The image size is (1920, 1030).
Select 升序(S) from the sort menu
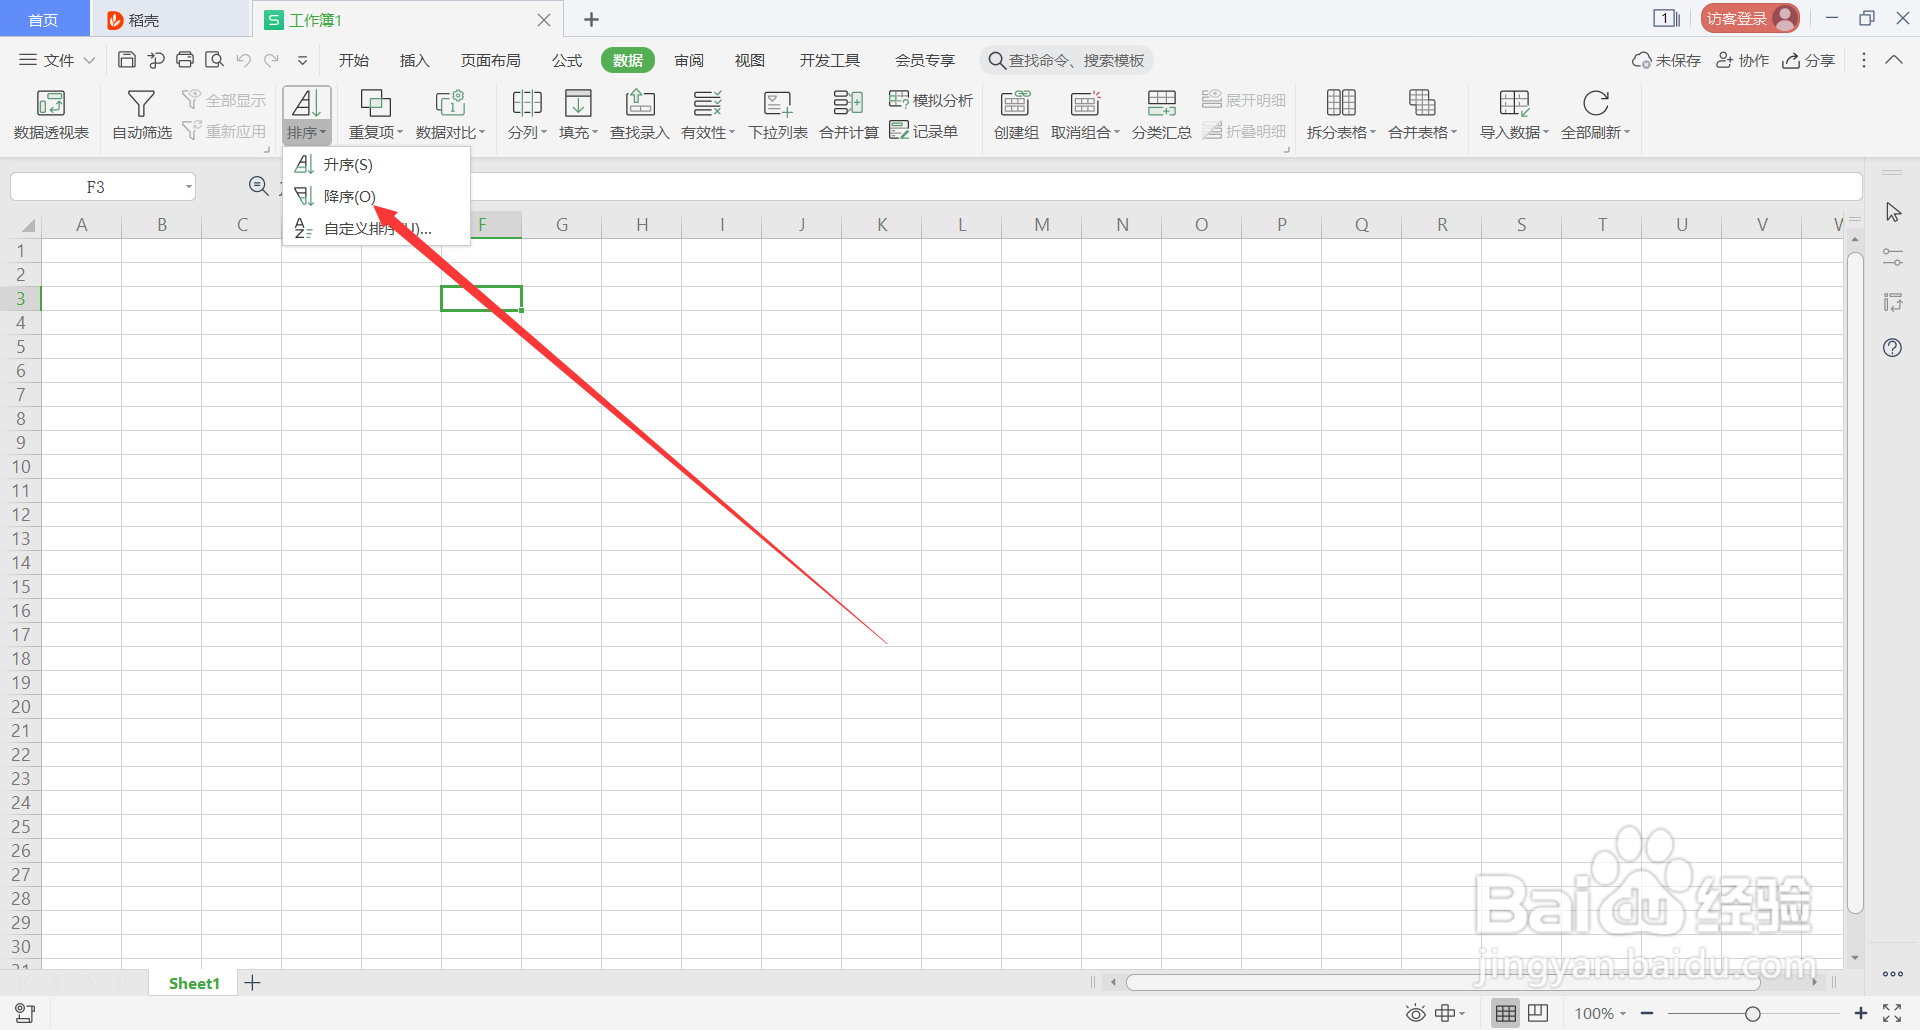pyautogui.click(x=376, y=164)
